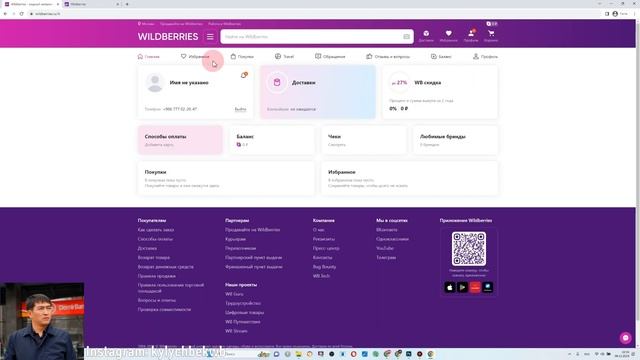
Task: Click the Выйти logout link
Action: [x=240, y=109]
